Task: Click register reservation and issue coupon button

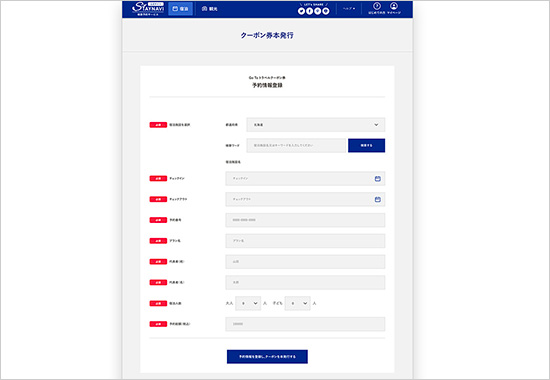Action: click(x=267, y=356)
